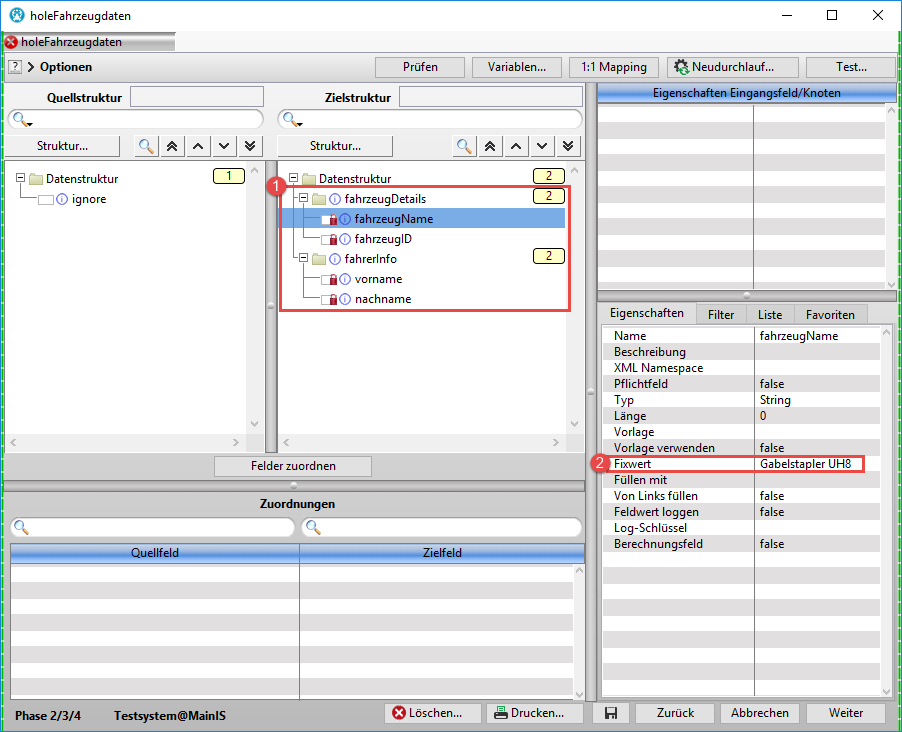Select the fahrzeugID tree item

click(x=383, y=239)
